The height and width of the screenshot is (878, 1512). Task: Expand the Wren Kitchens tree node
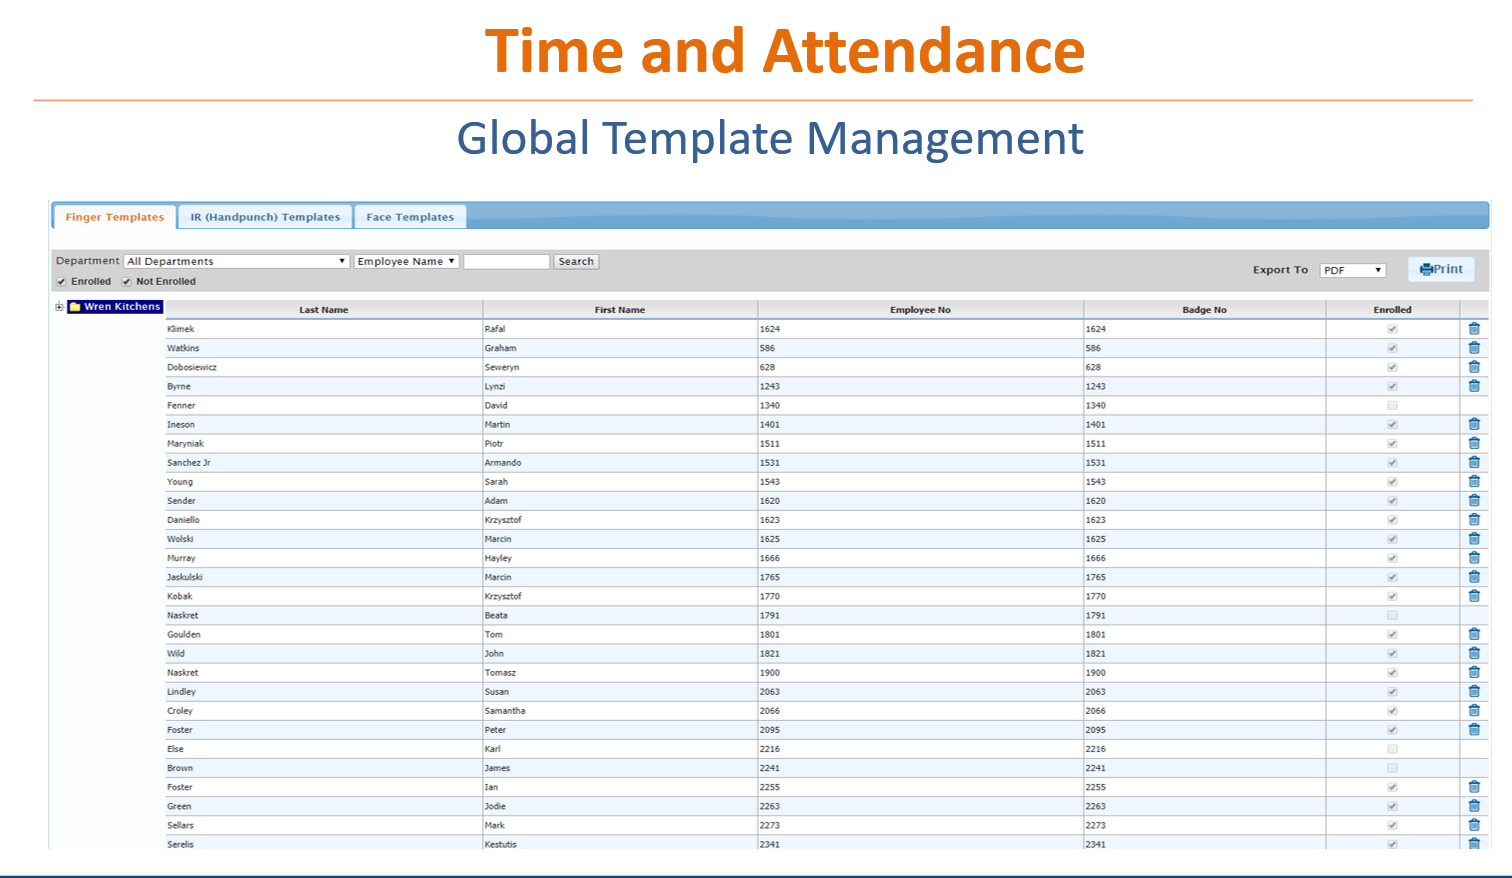point(59,307)
